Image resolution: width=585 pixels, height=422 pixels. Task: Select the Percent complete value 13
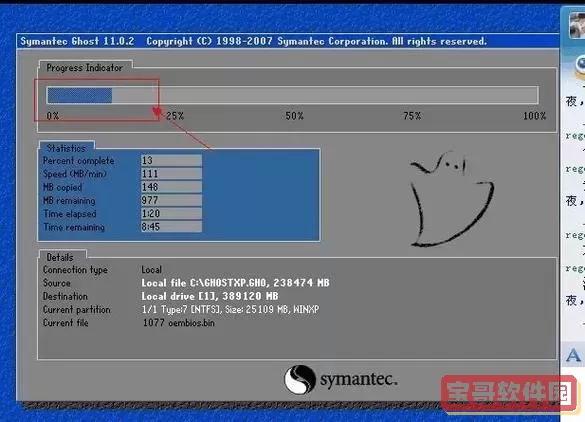171,160
